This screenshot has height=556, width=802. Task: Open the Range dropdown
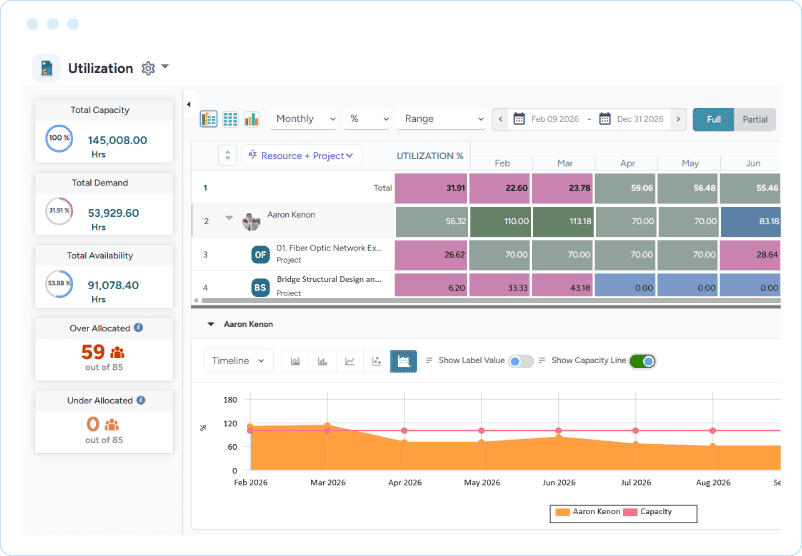[x=441, y=119]
